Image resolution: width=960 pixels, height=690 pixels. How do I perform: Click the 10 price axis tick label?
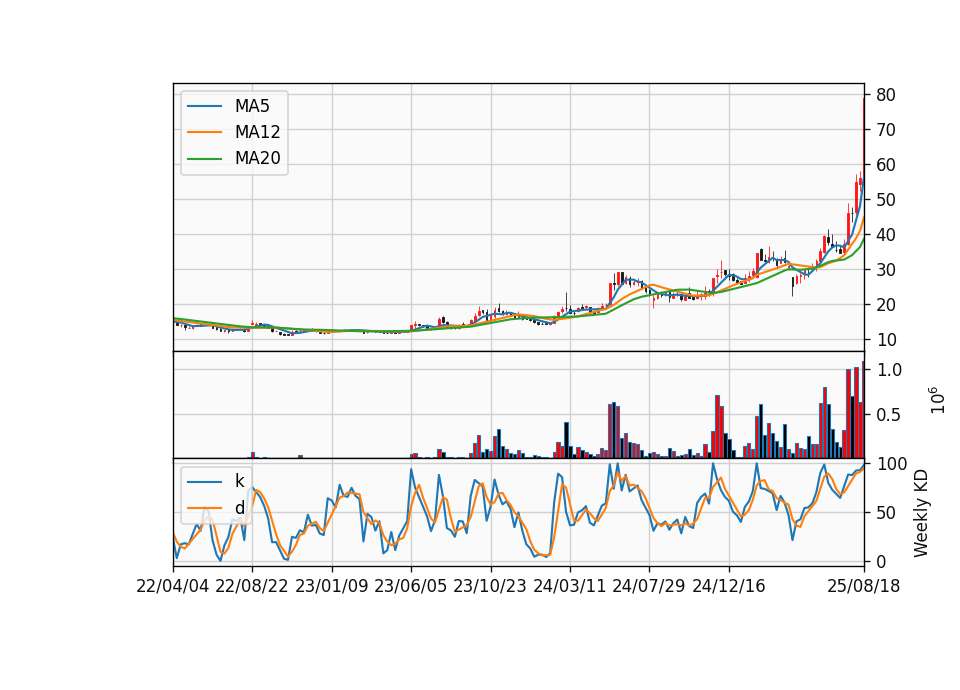coord(885,340)
